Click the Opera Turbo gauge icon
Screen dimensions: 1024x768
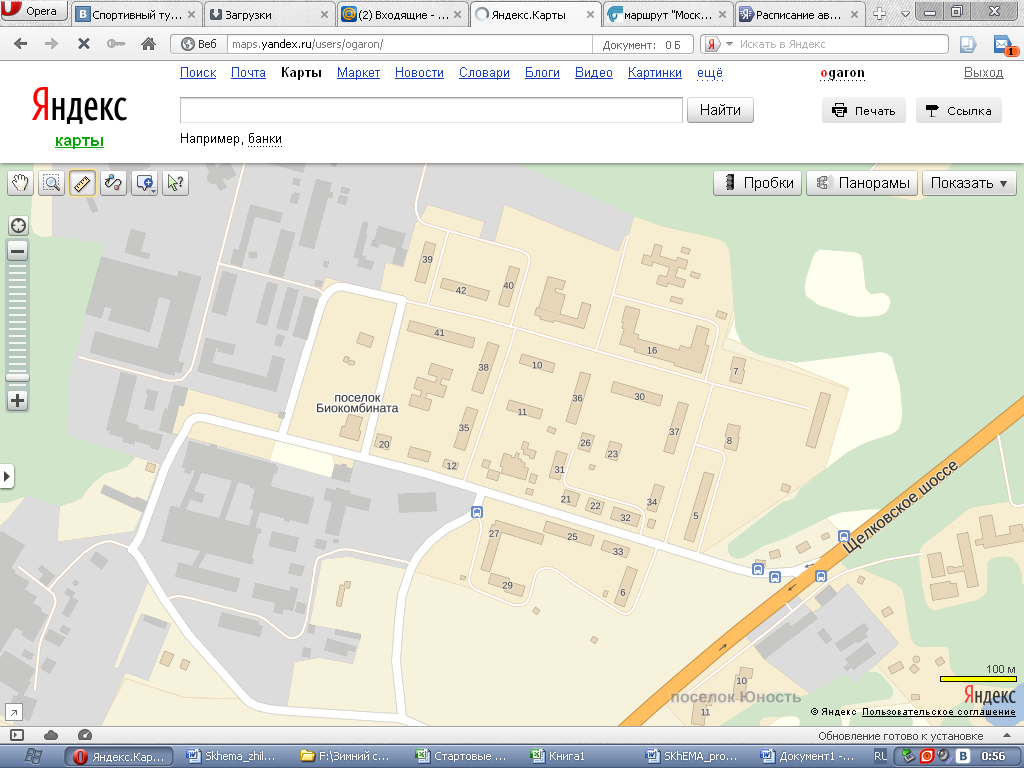tap(84, 735)
